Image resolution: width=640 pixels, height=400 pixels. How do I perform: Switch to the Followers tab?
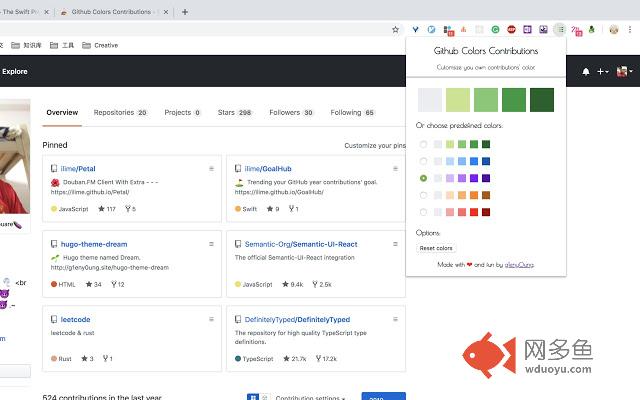point(291,112)
